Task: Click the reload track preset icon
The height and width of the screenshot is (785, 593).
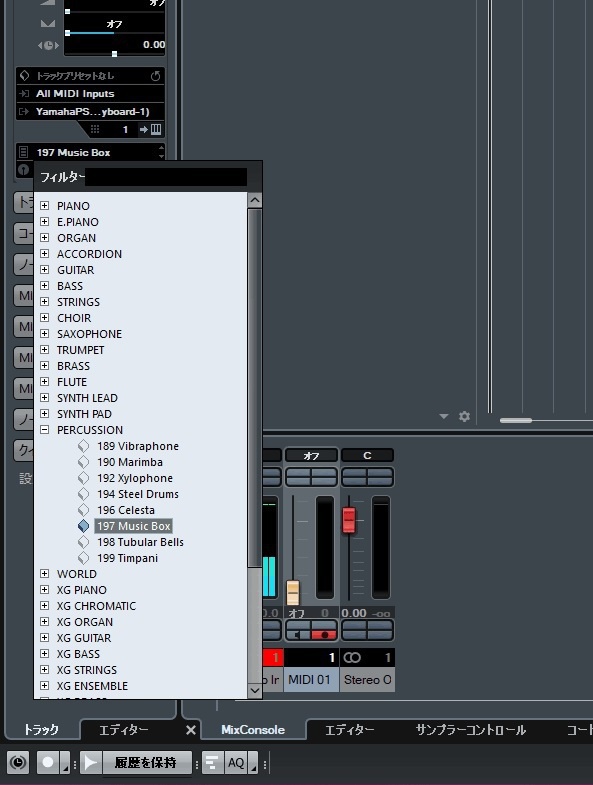Action: tap(156, 76)
